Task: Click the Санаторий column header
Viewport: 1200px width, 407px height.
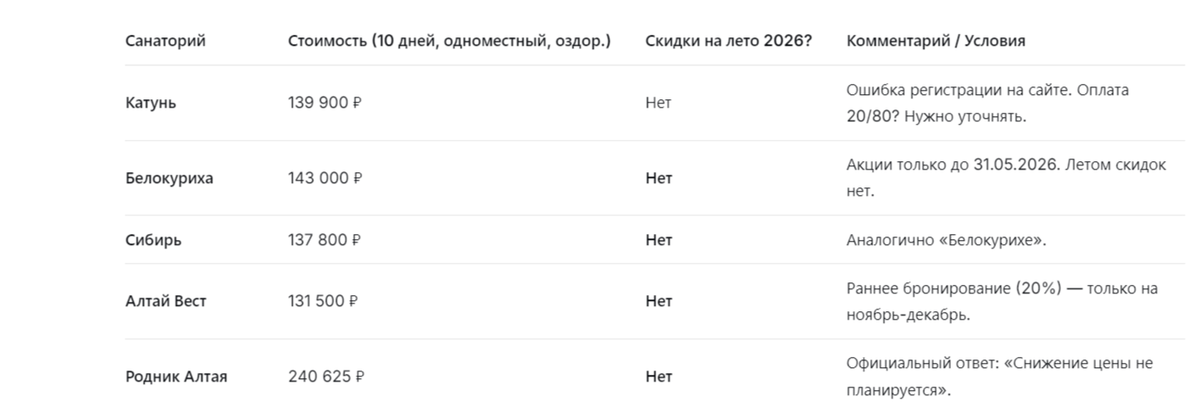Action: point(165,41)
